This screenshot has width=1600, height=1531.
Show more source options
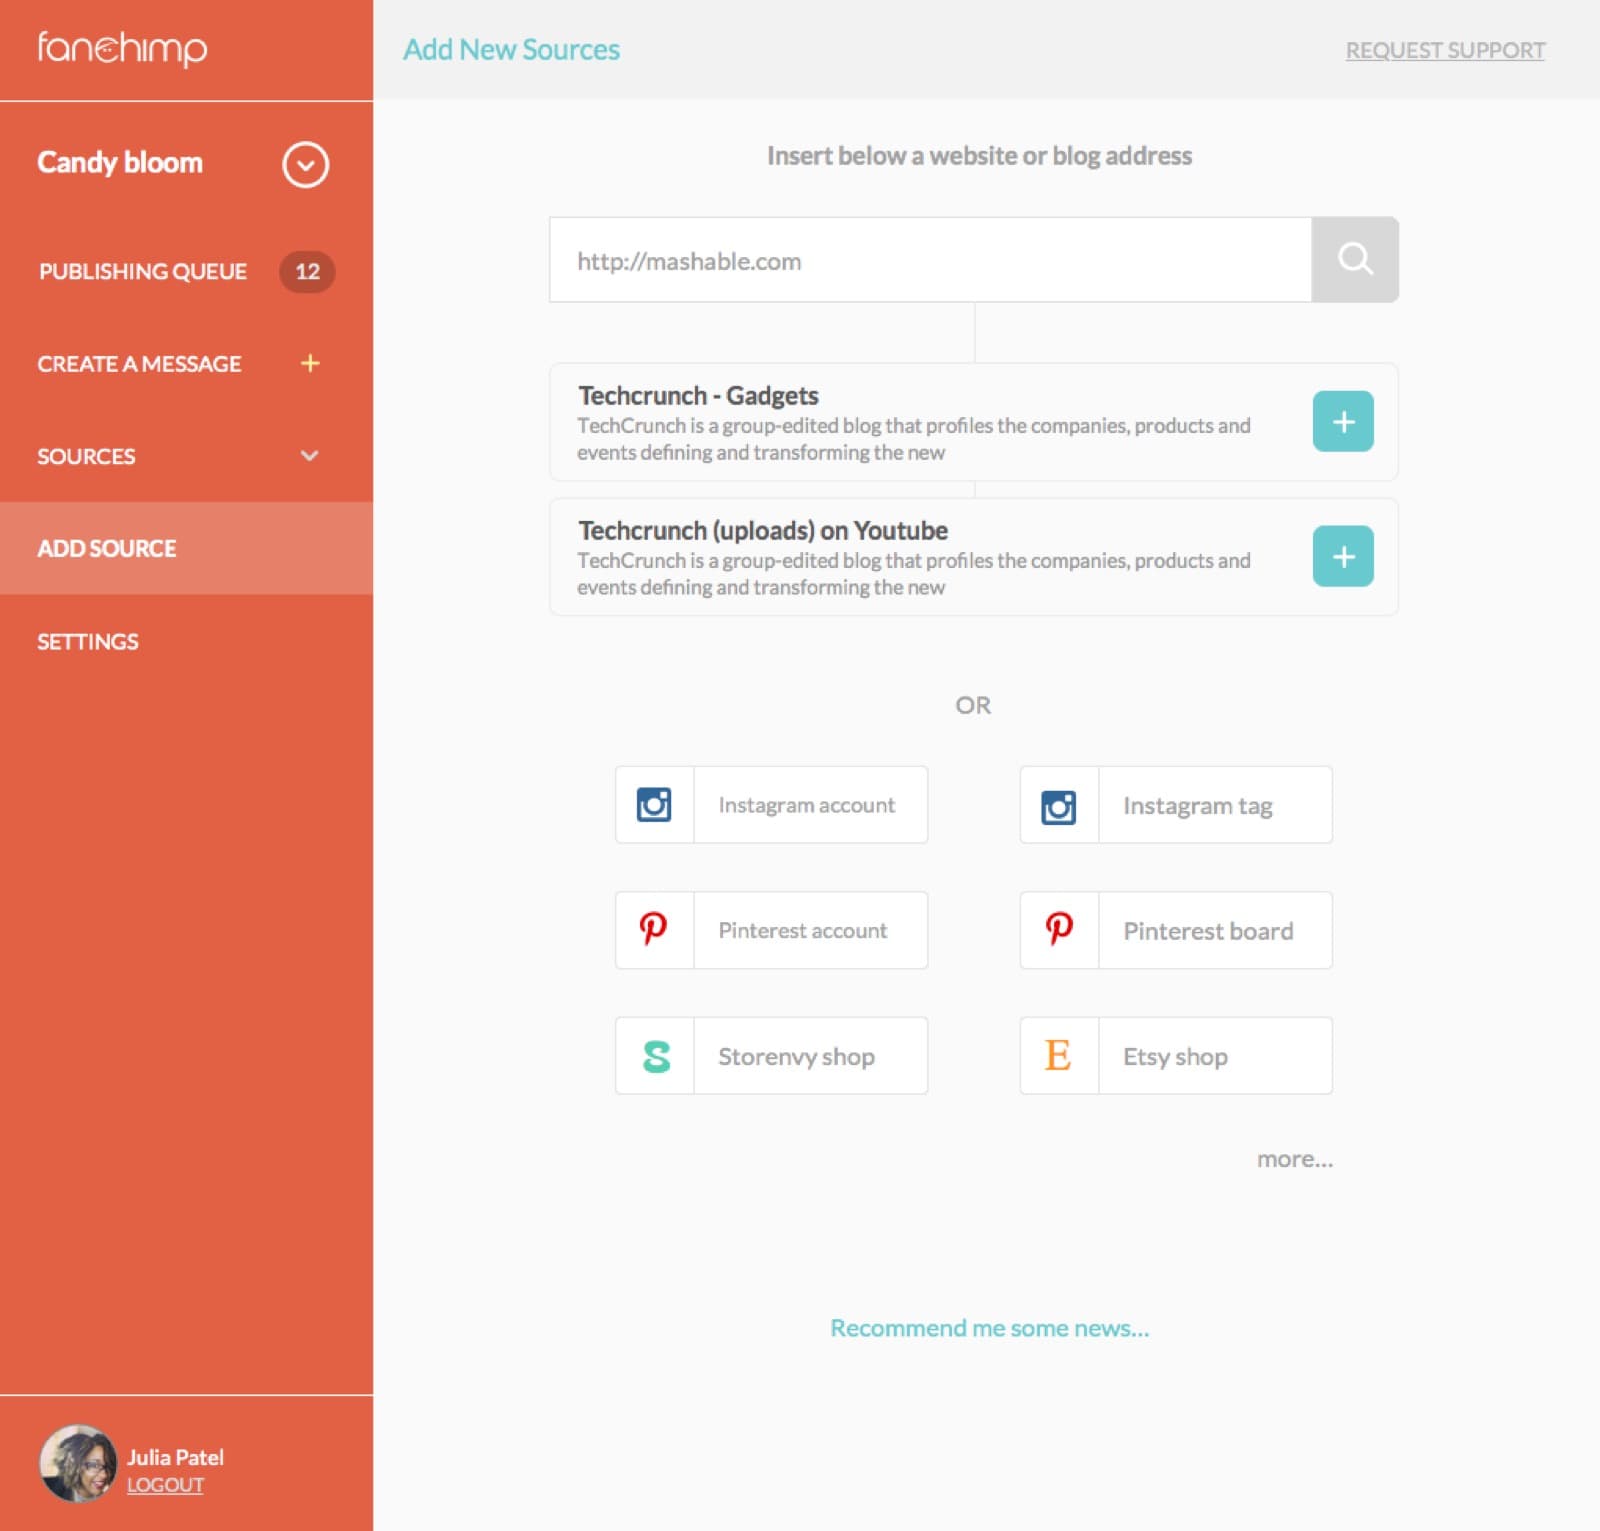[1294, 1159]
